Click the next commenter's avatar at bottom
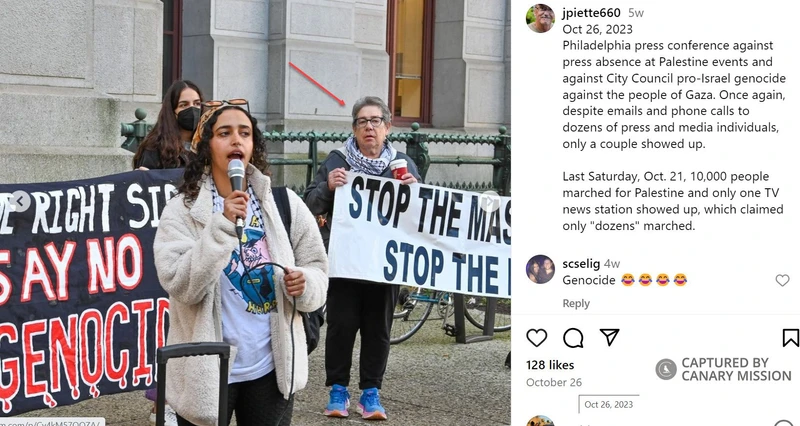This screenshot has height=426, width=800. tap(540, 421)
